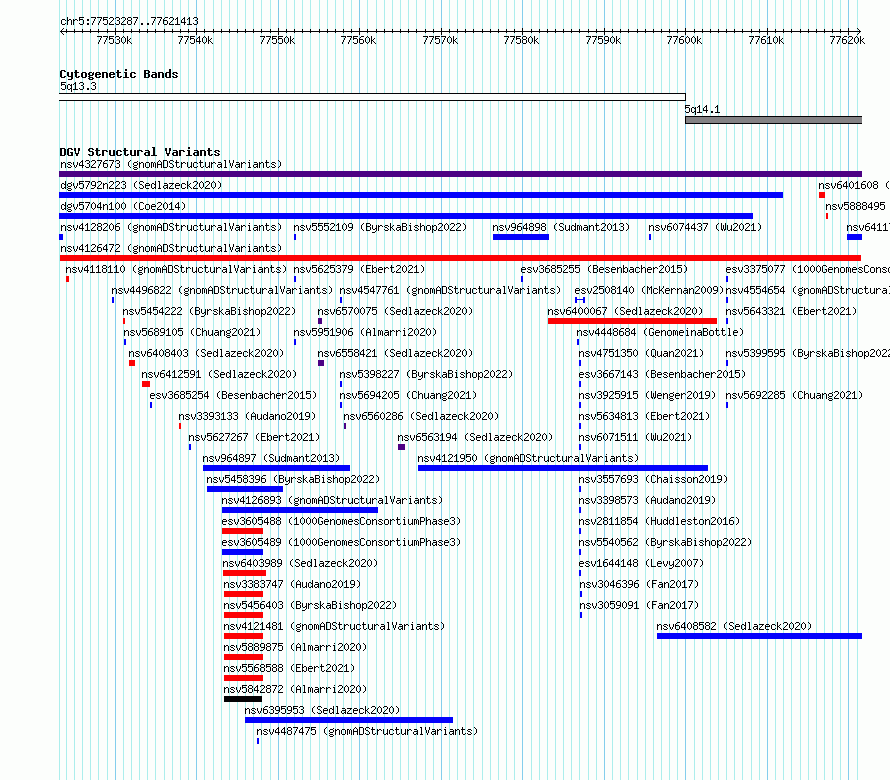The image size is (890, 780).
Task: Select esv2508140 (McKernan2009) label
Action: [x=649, y=290]
